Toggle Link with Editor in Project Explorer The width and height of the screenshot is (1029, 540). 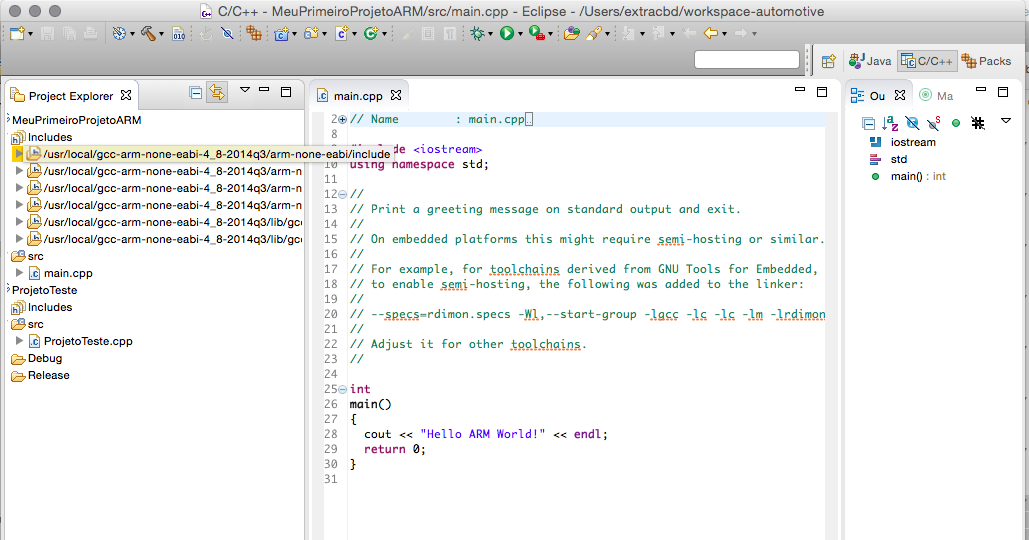[x=217, y=93]
